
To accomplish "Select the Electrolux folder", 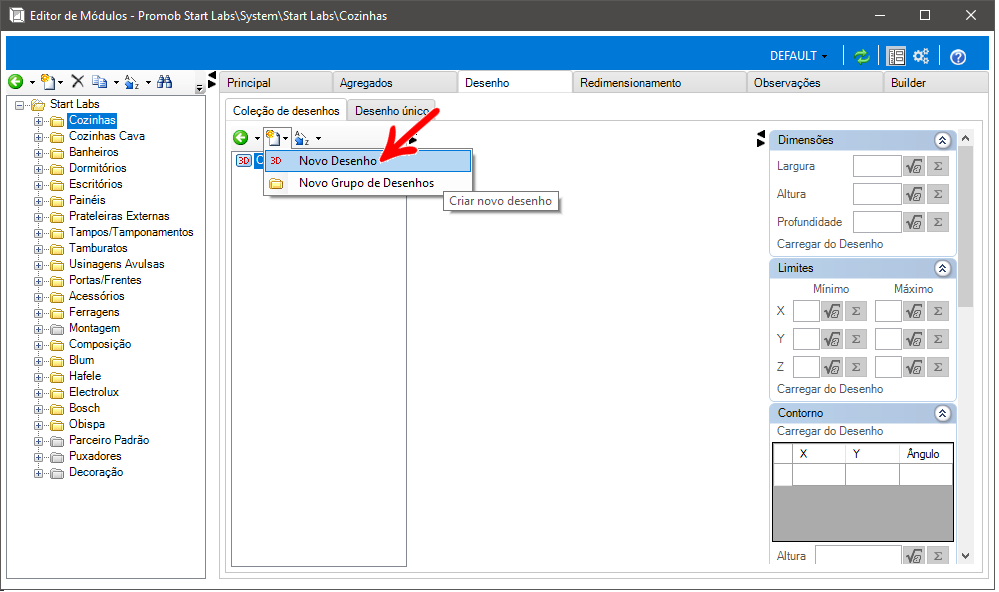I will click(x=94, y=392).
